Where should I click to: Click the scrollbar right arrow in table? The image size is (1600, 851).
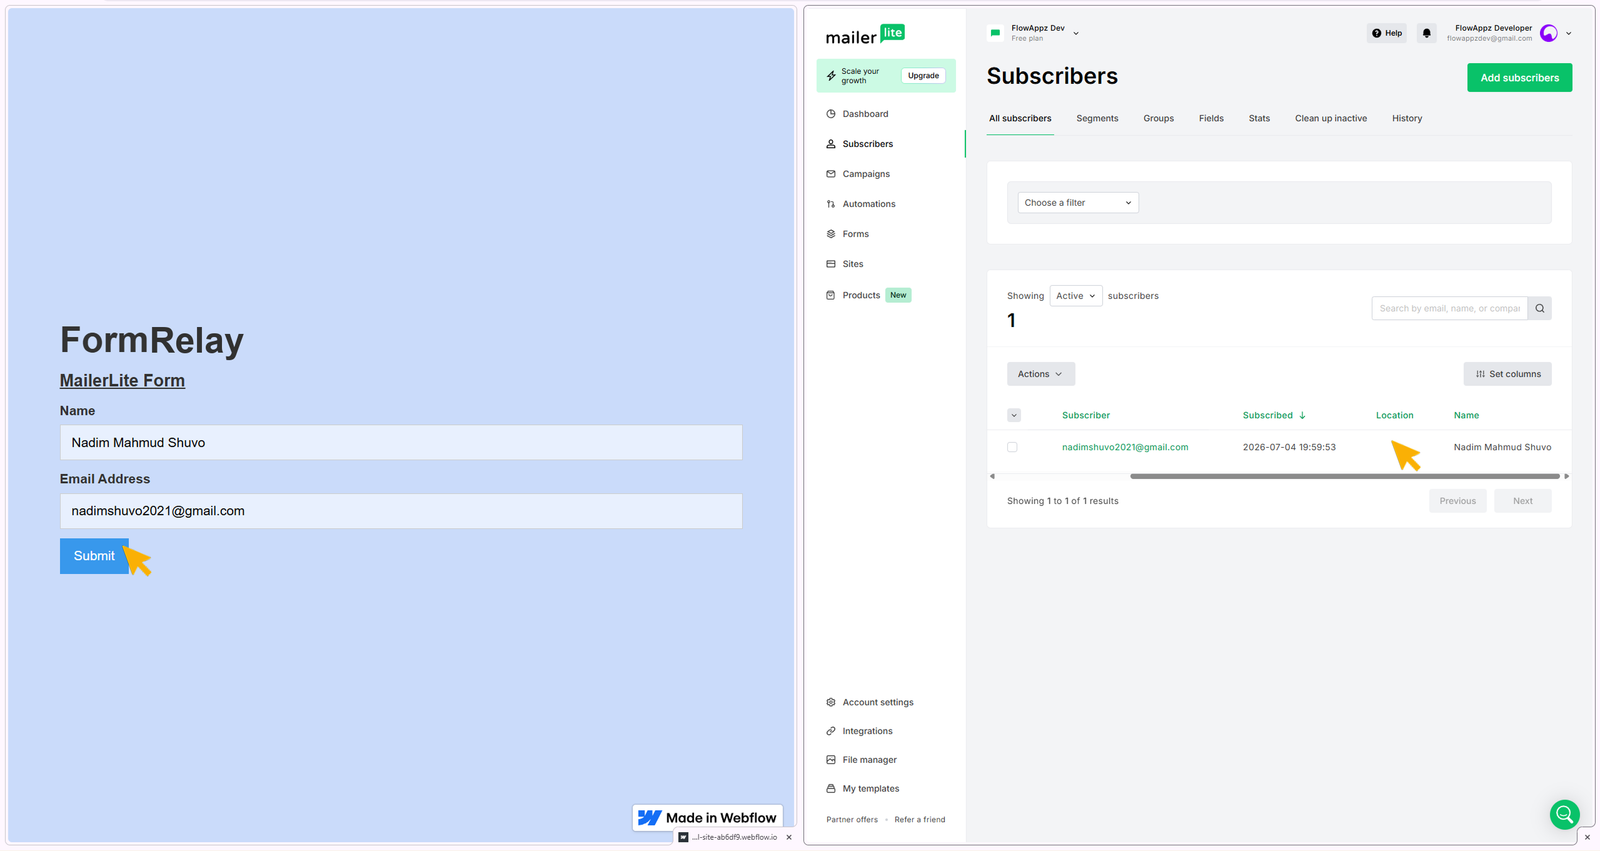(x=1566, y=476)
